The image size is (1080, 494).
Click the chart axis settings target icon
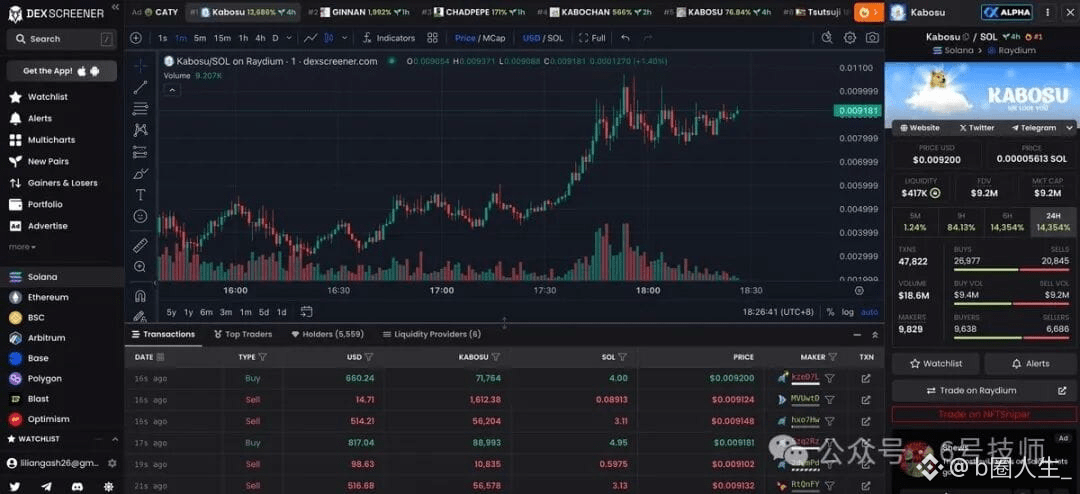859,291
